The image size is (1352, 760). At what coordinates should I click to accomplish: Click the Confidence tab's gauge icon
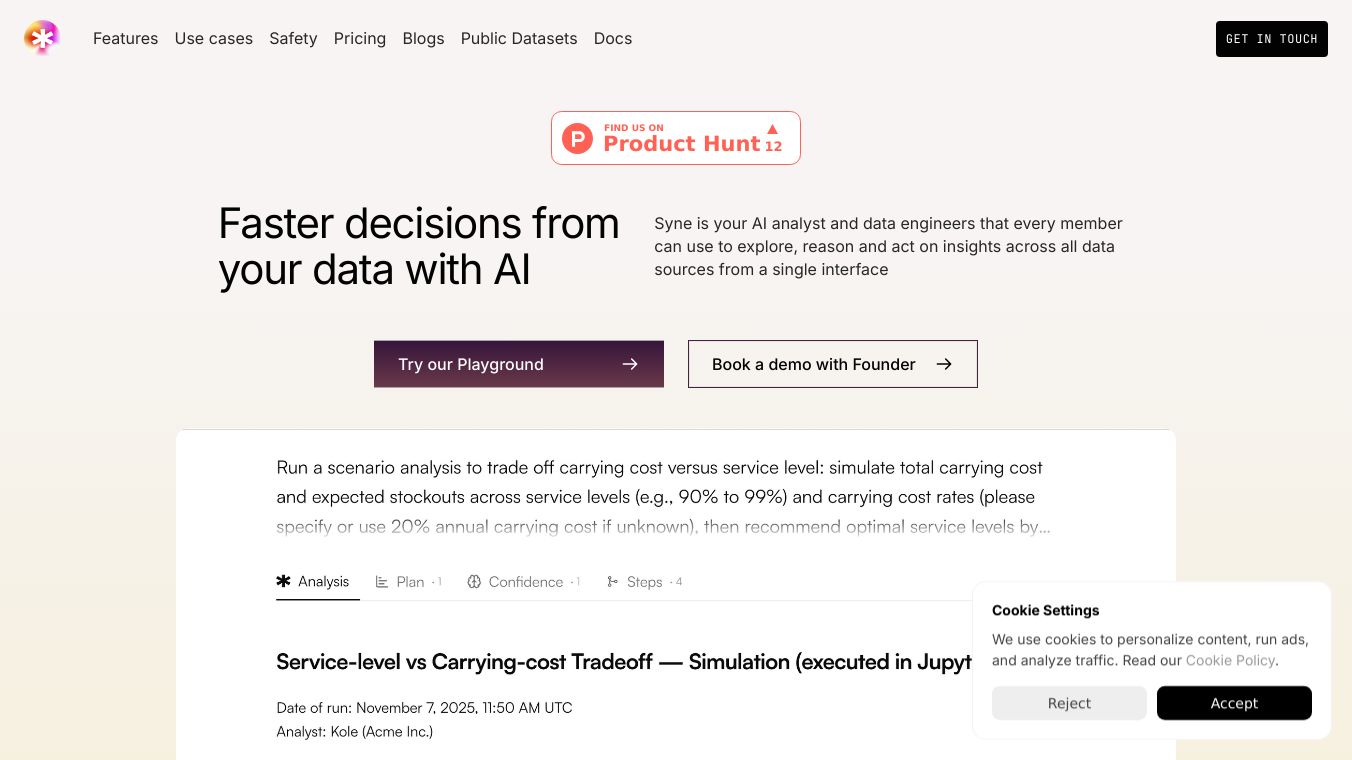point(474,582)
